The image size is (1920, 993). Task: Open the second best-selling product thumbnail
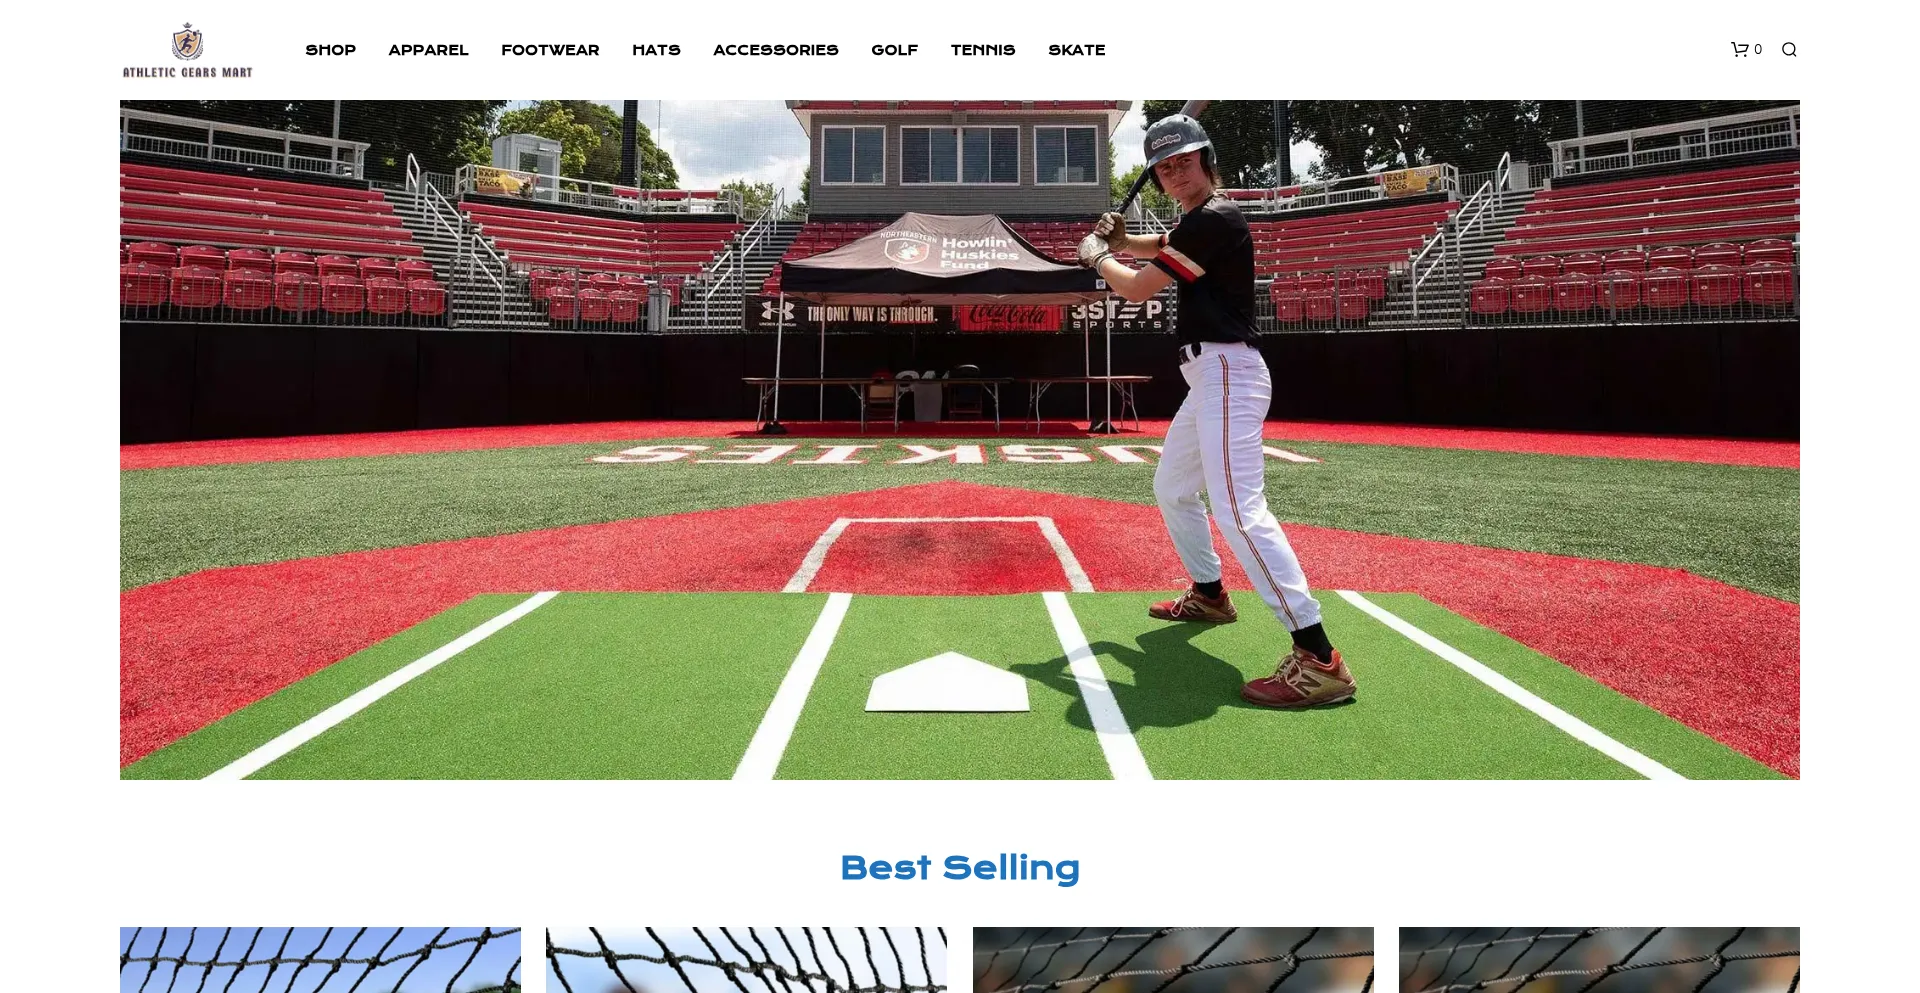click(746, 960)
